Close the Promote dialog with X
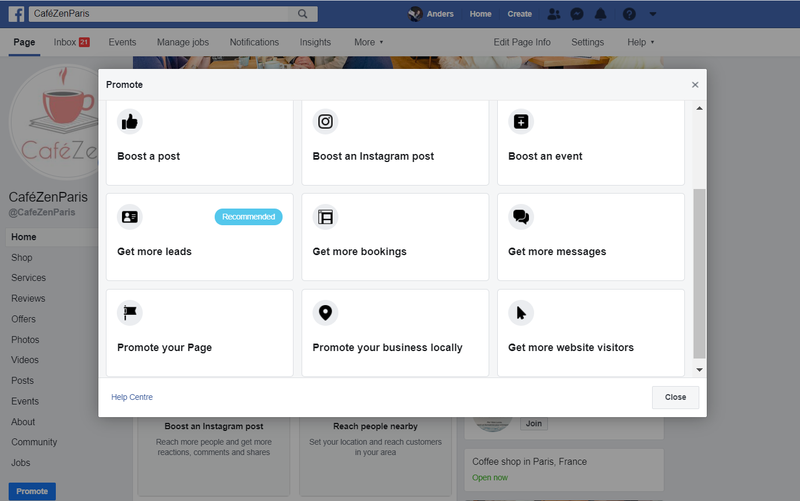 point(695,85)
